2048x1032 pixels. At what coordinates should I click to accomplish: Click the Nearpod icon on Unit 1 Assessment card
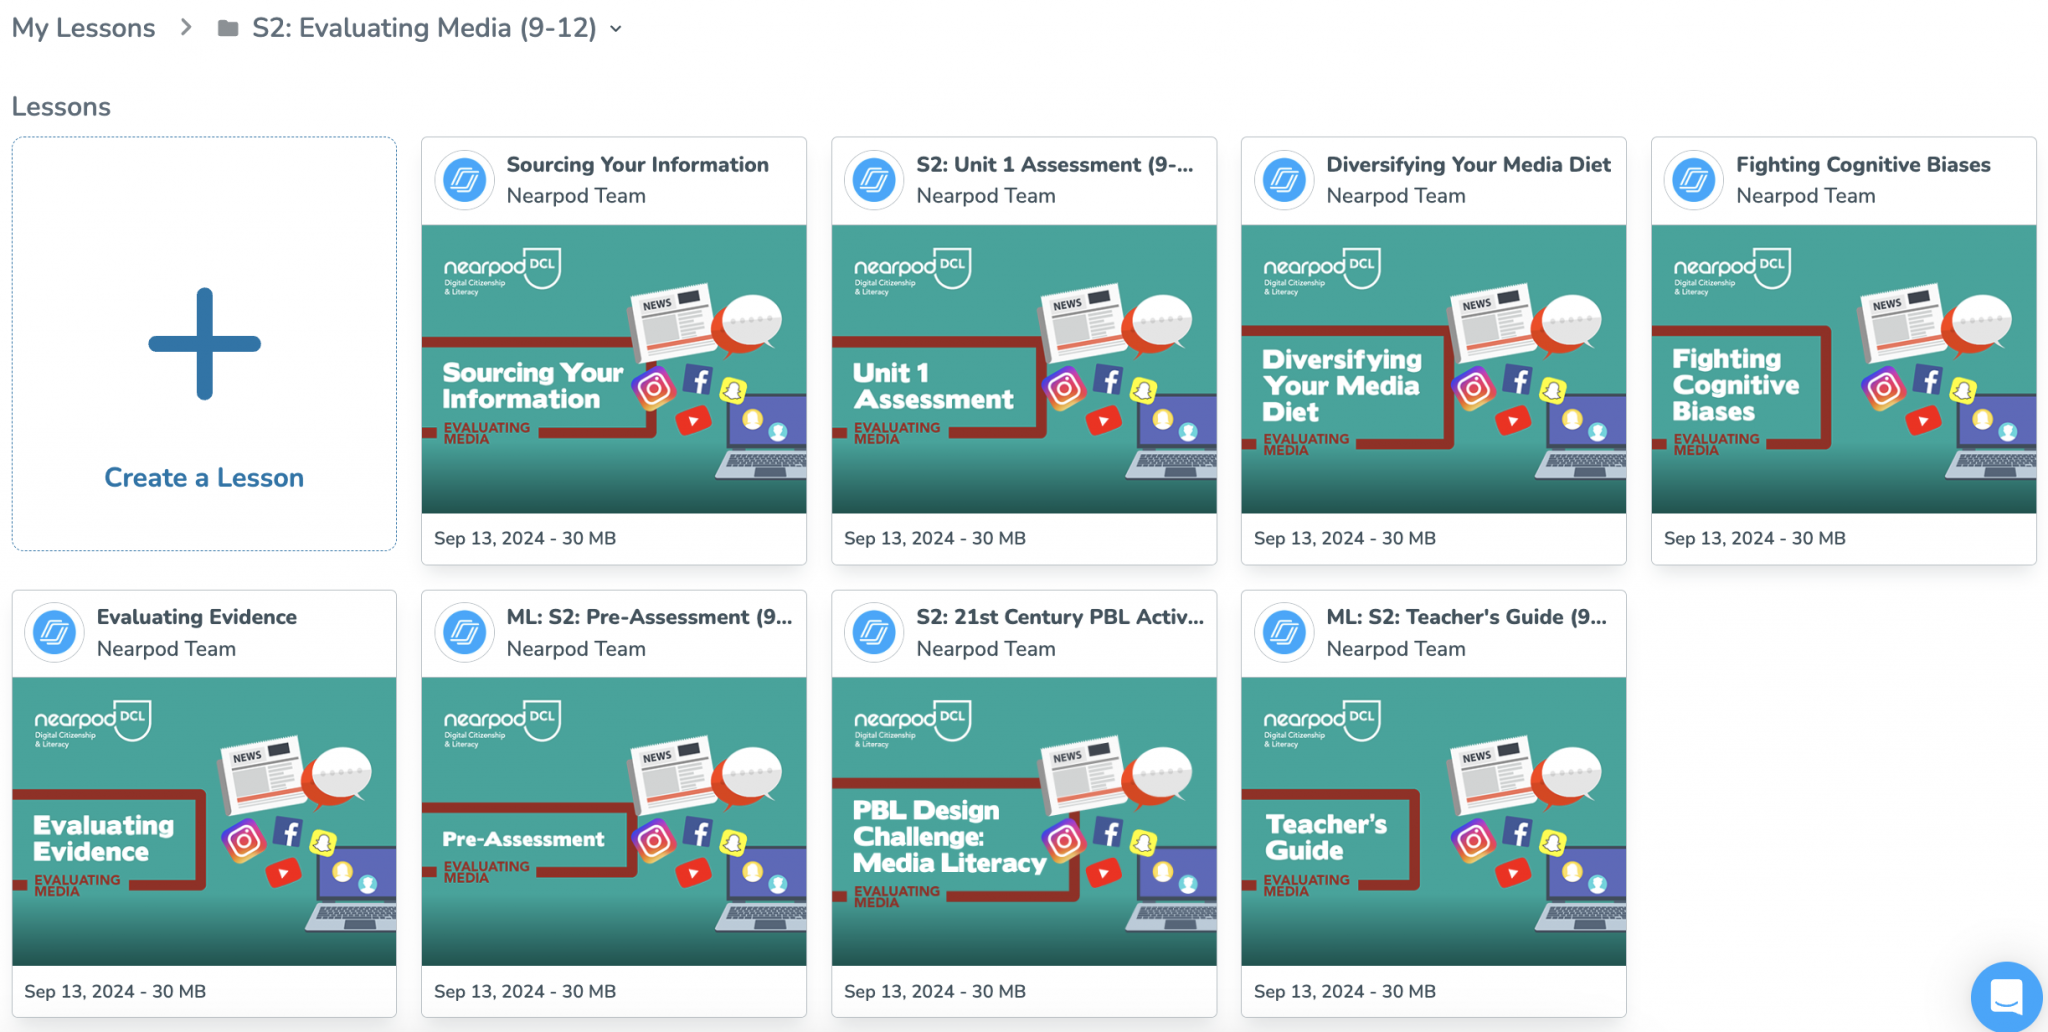coord(874,180)
